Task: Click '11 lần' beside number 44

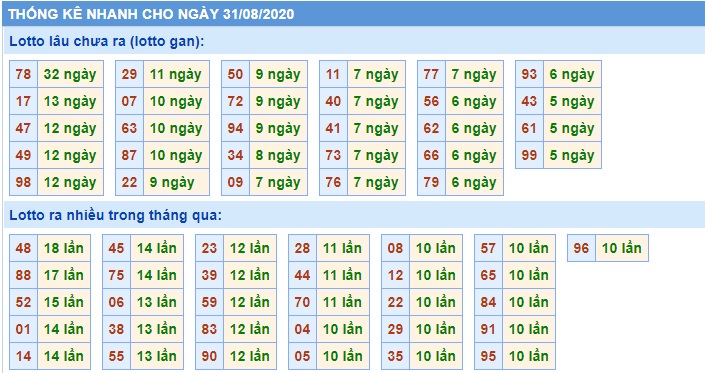Action: pyautogui.click(x=344, y=275)
